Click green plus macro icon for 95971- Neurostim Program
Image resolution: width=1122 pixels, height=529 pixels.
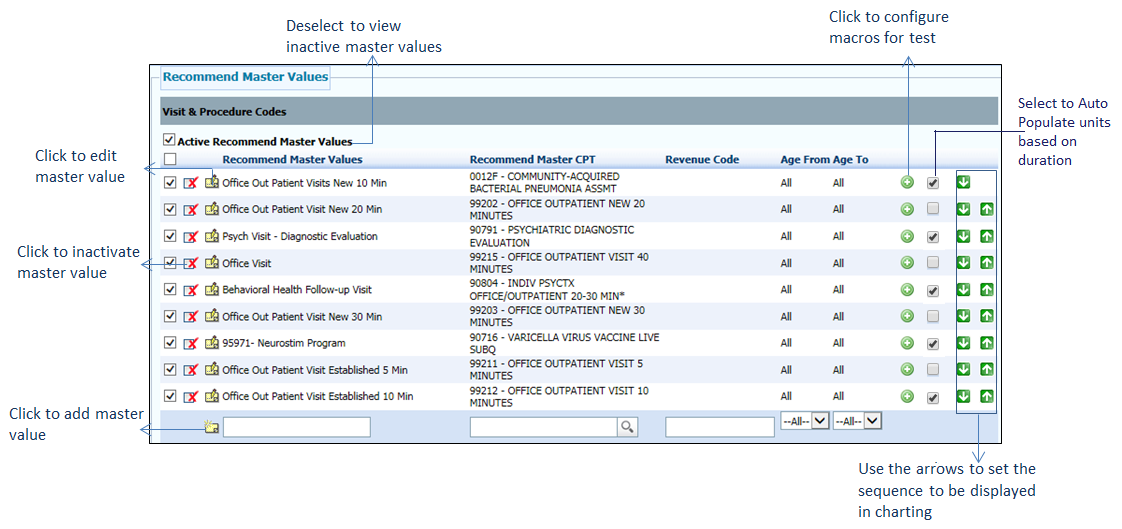pyautogui.click(x=907, y=343)
